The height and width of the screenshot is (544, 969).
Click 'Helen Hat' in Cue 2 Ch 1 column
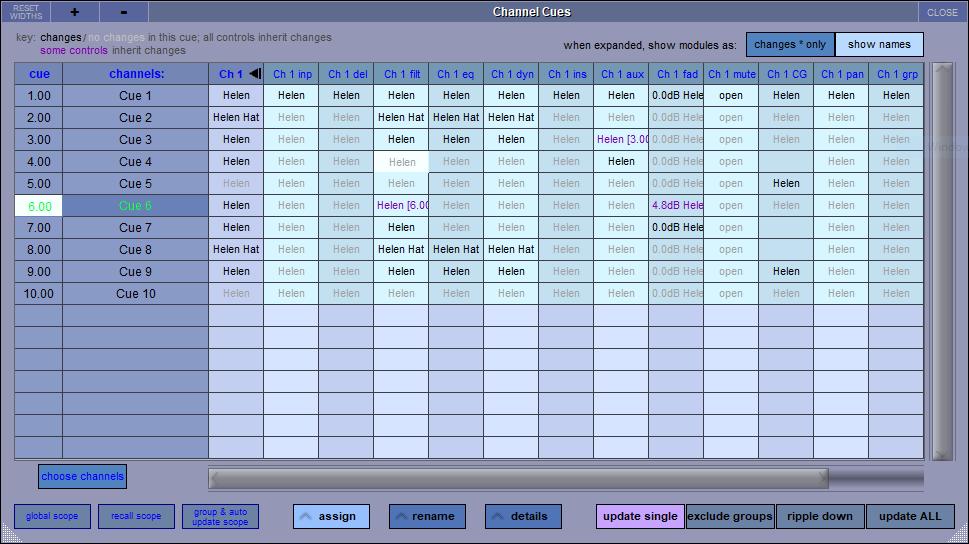coord(236,117)
